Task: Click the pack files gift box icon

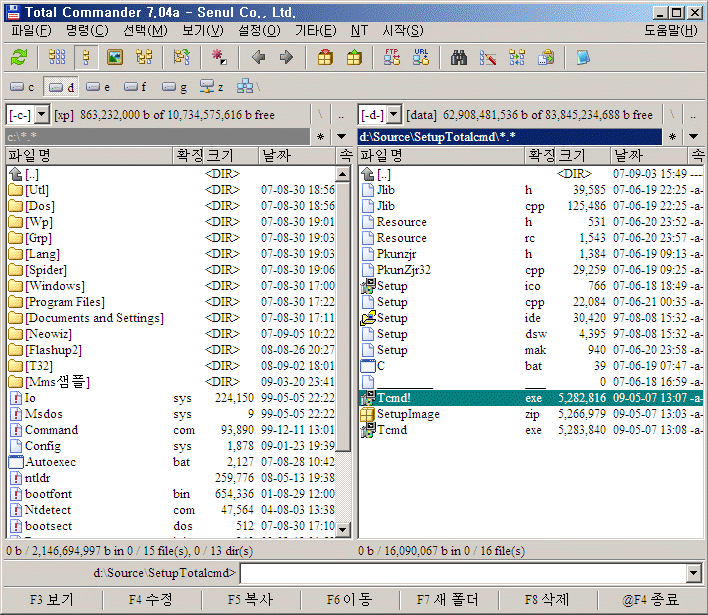Action: pos(325,57)
